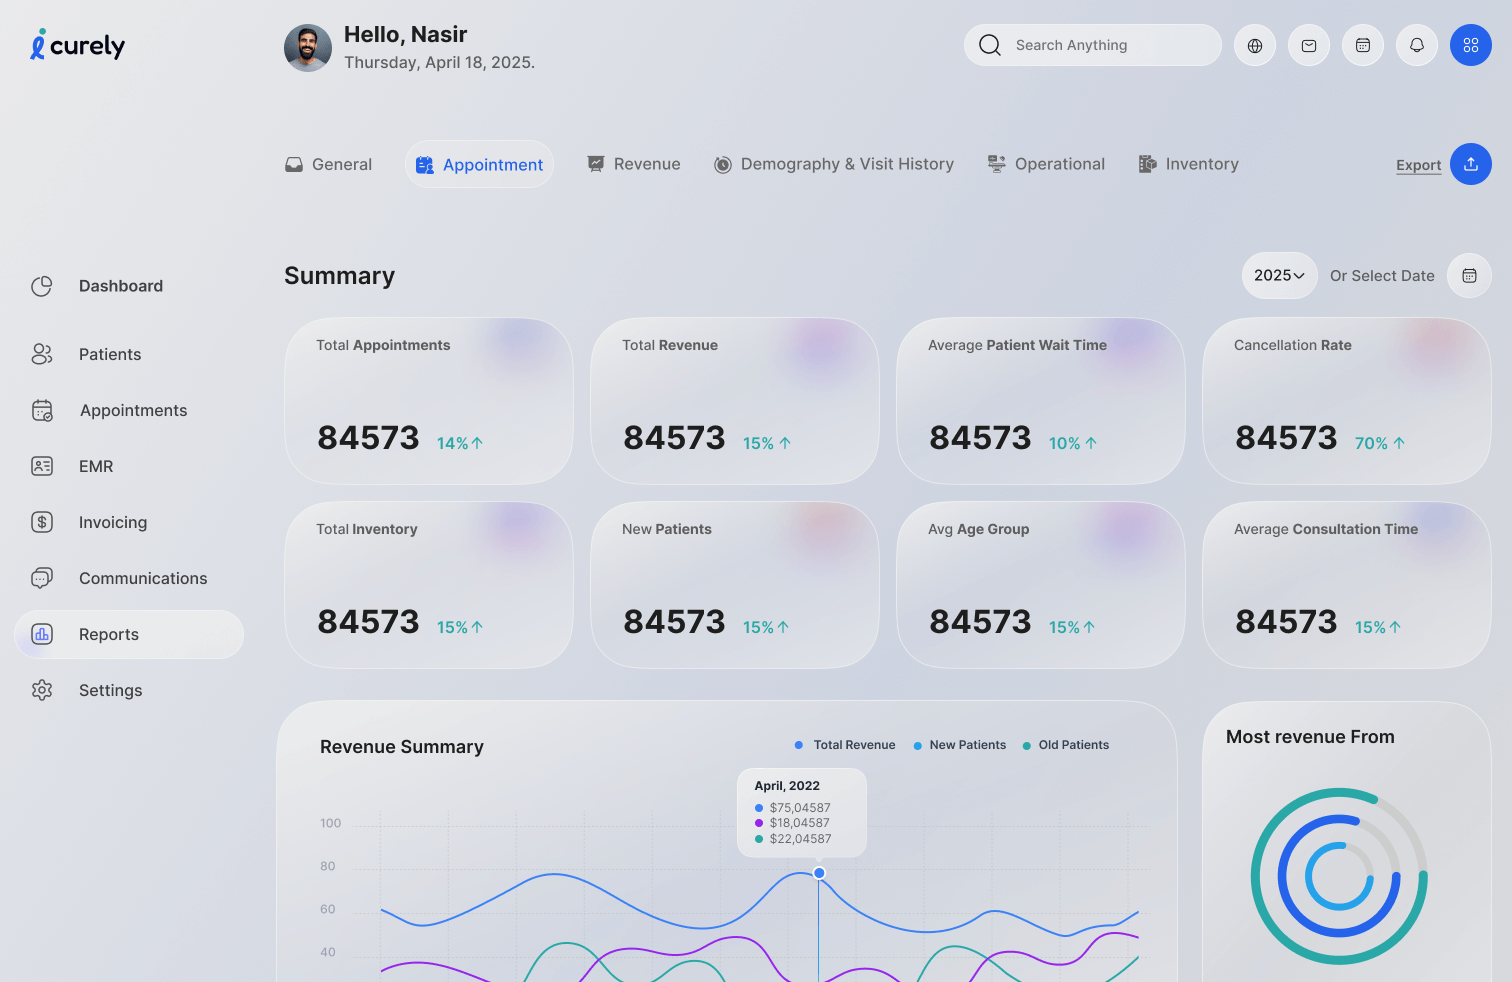This screenshot has height=982, width=1512.
Task: Open the calendar icon in header
Action: click(x=1363, y=45)
